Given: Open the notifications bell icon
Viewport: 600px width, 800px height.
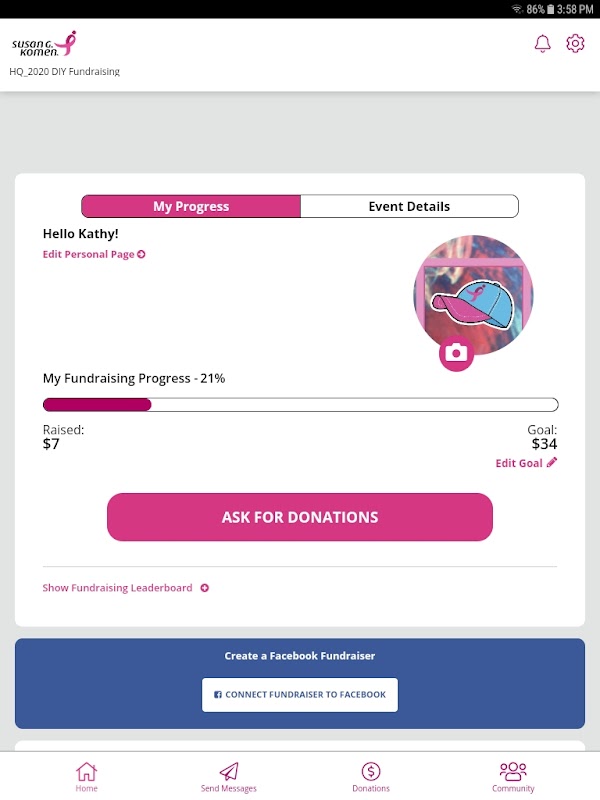Looking at the screenshot, I should 543,44.
